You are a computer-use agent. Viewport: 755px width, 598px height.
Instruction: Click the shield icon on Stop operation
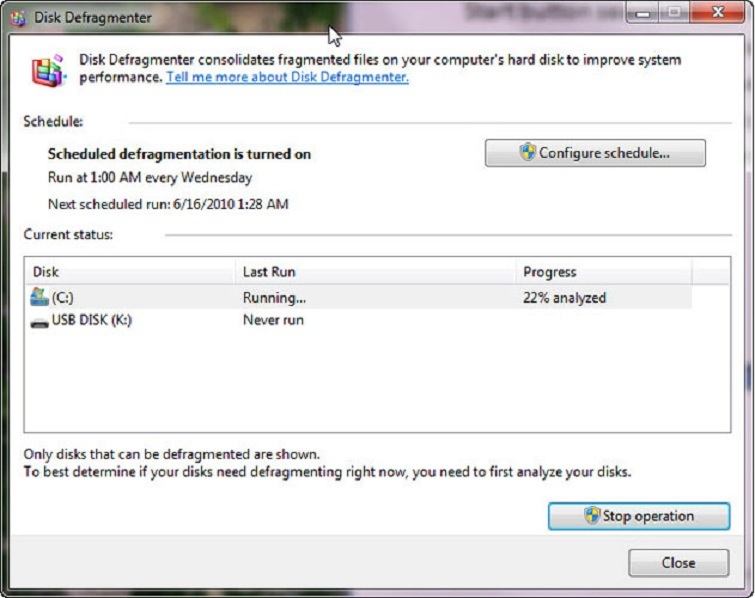(x=592, y=516)
